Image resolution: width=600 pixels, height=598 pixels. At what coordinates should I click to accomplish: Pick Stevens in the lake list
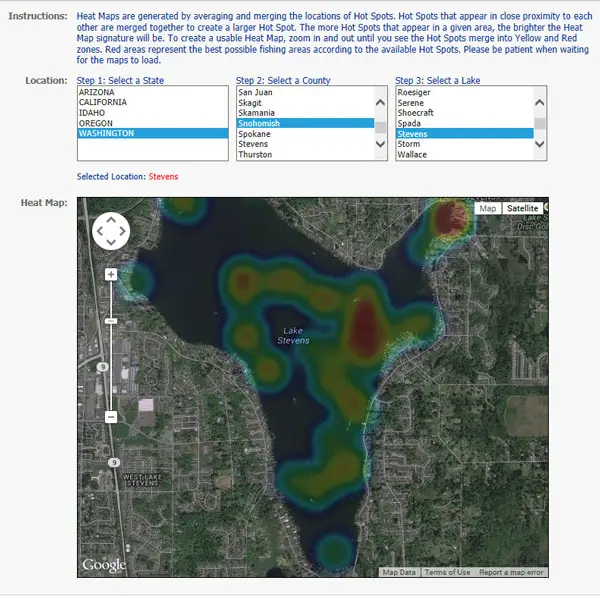(x=465, y=134)
